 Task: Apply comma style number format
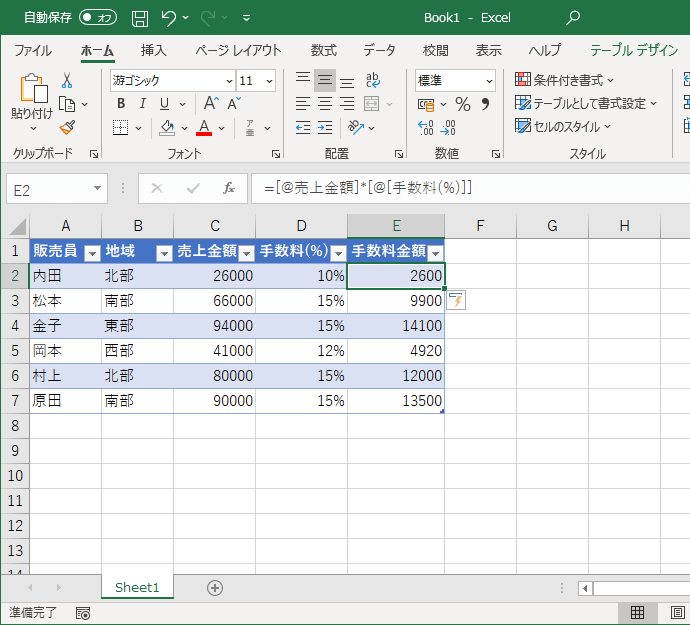pyautogui.click(x=485, y=104)
